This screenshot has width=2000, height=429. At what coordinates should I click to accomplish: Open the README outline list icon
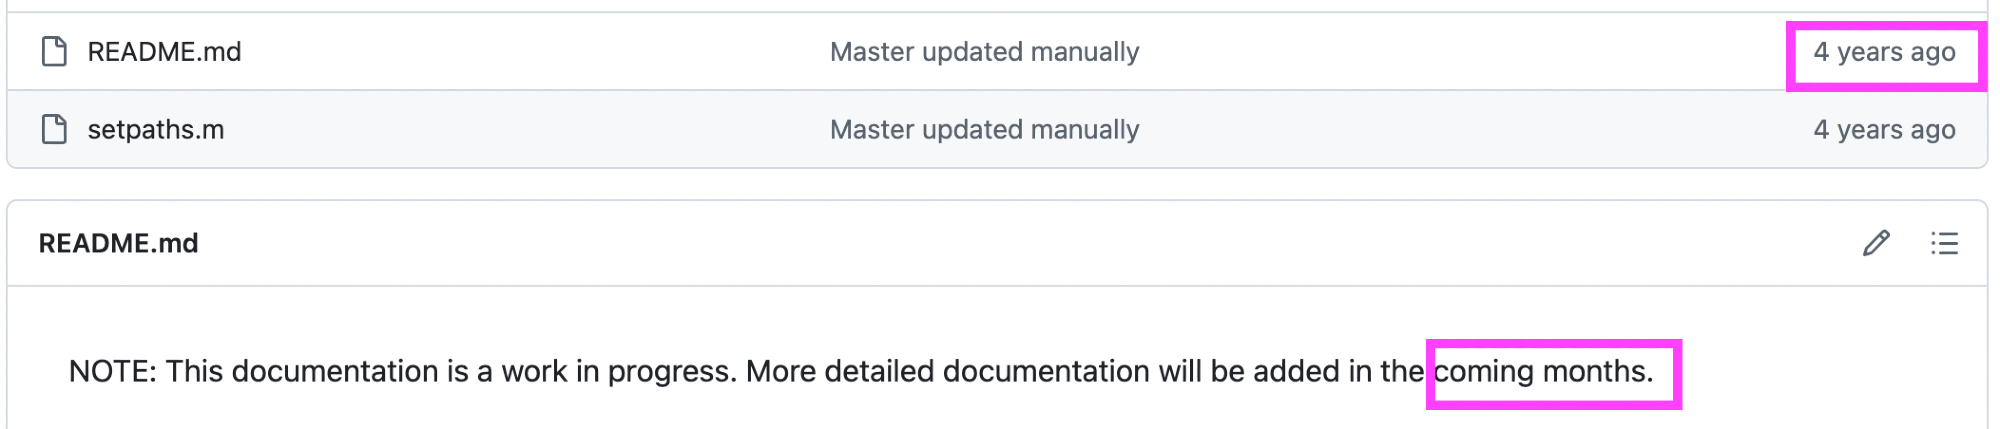(x=1944, y=243)
